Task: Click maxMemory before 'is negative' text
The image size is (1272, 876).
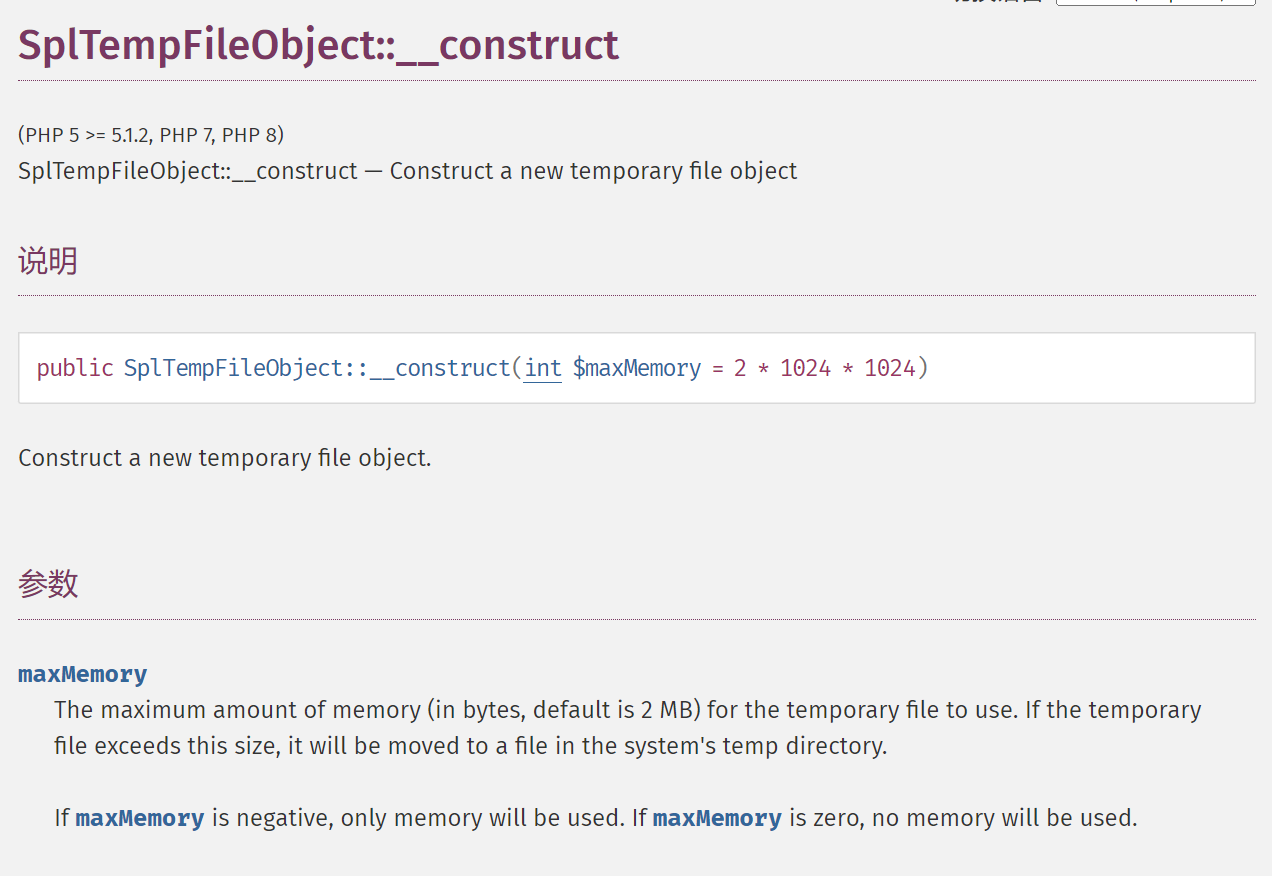Action: pyautogui.click(x=140, y=818)
